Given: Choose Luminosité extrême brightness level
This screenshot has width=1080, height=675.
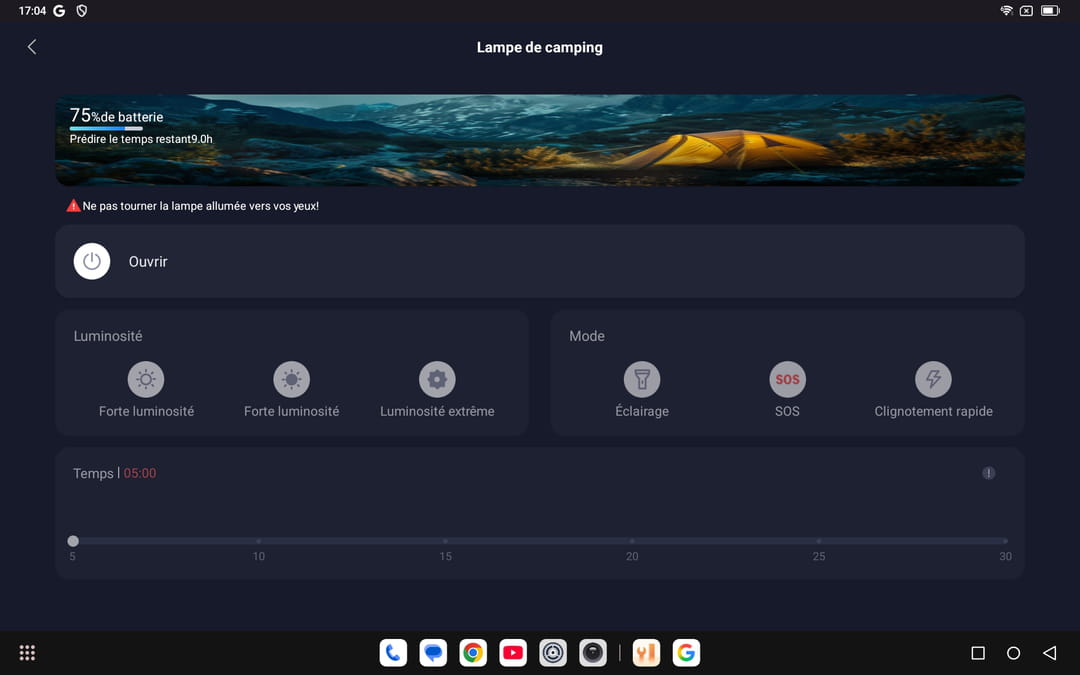Looking at the screenshot, I should (437, 380).
